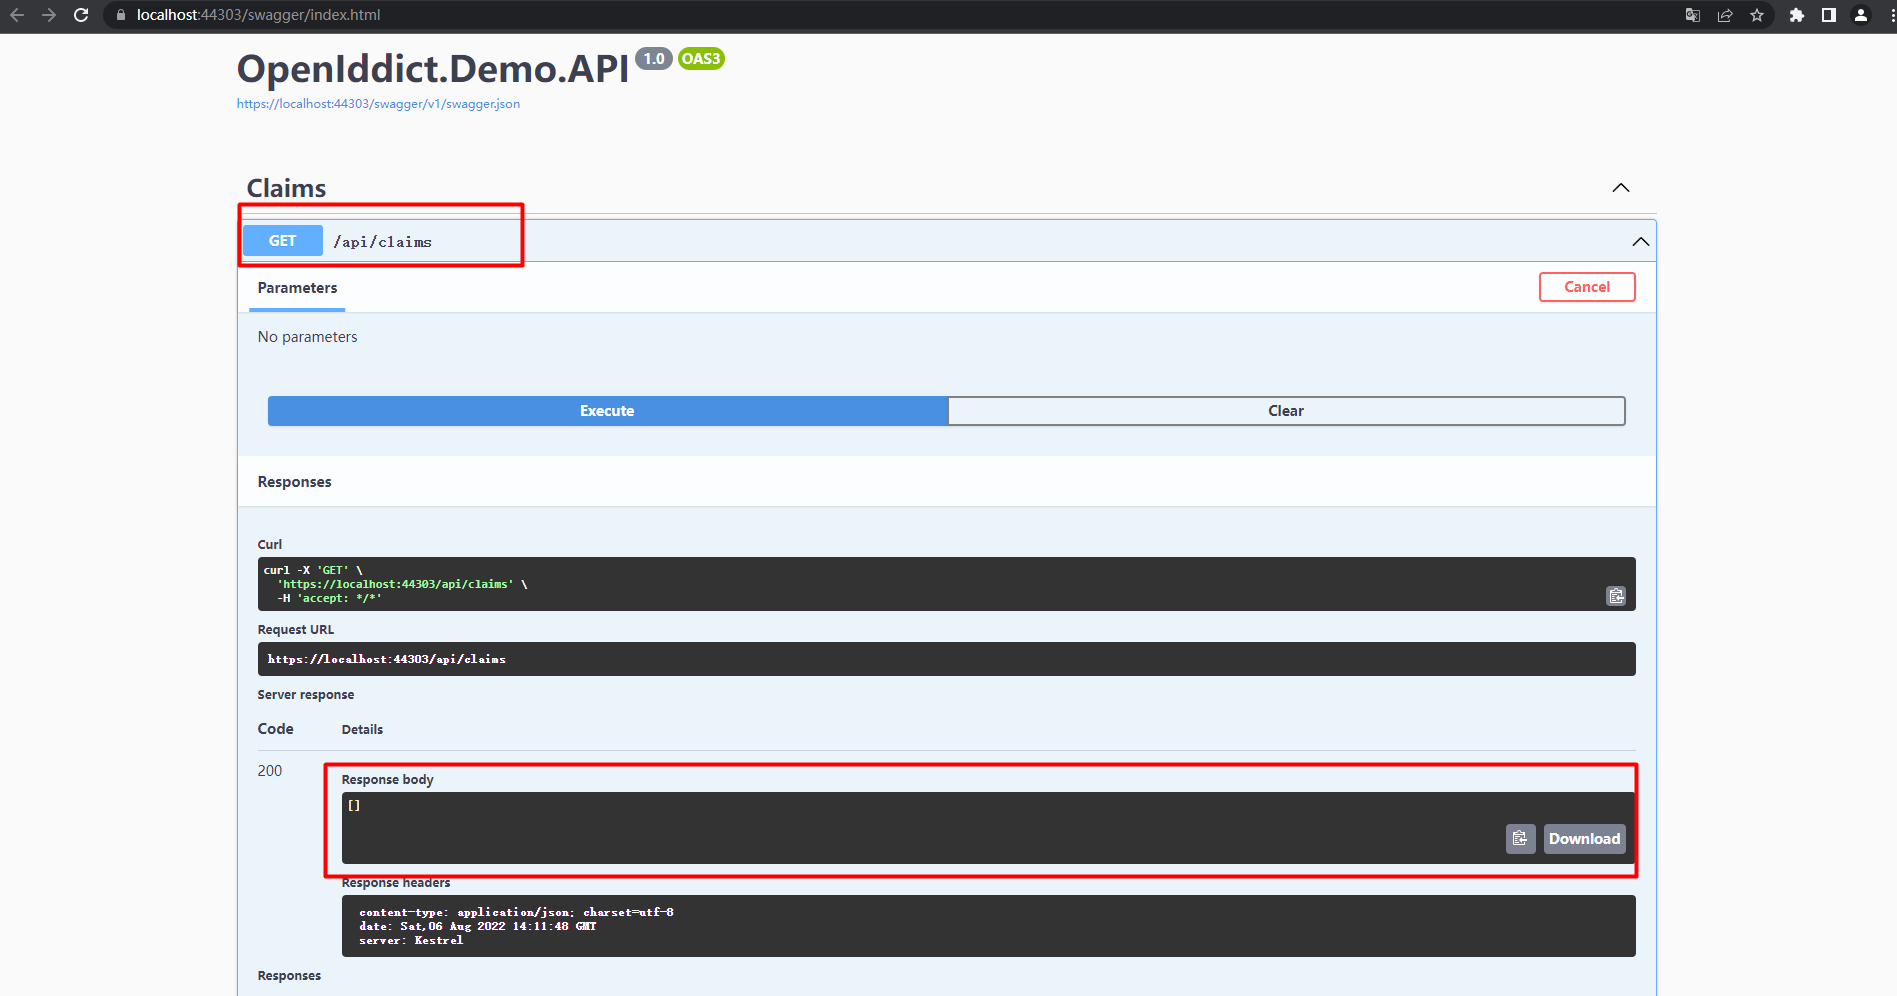Screen dimensions: 1897x996
Task: Select the Parameters tab
Action: coord(297,288)
